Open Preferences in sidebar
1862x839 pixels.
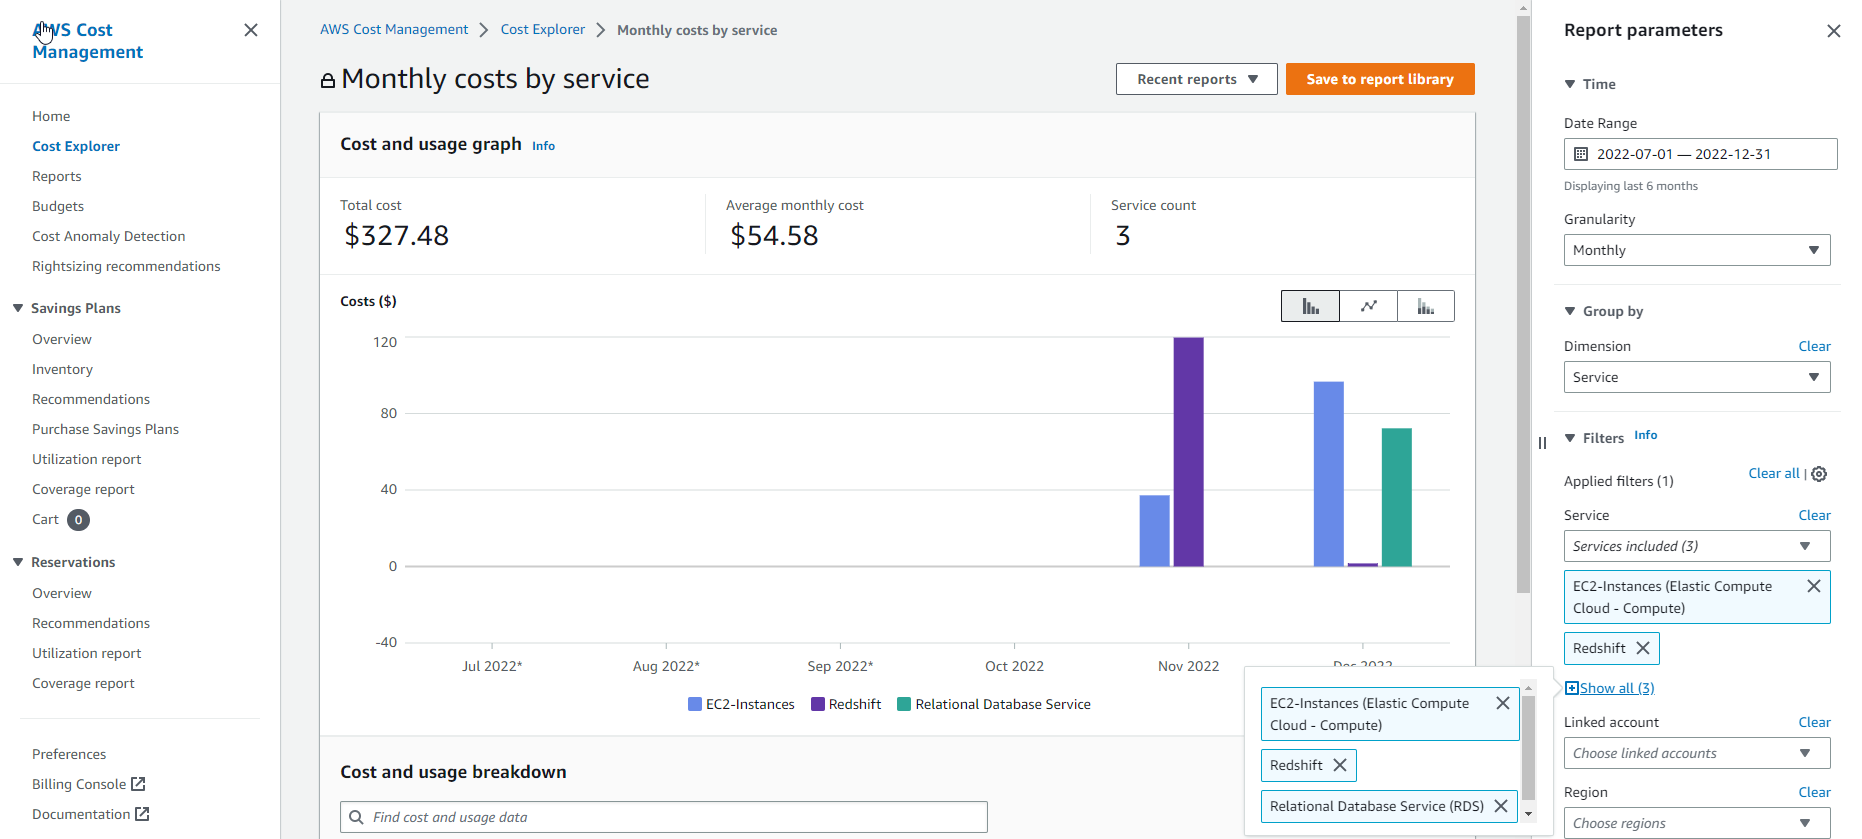click(x=69, y=754)
